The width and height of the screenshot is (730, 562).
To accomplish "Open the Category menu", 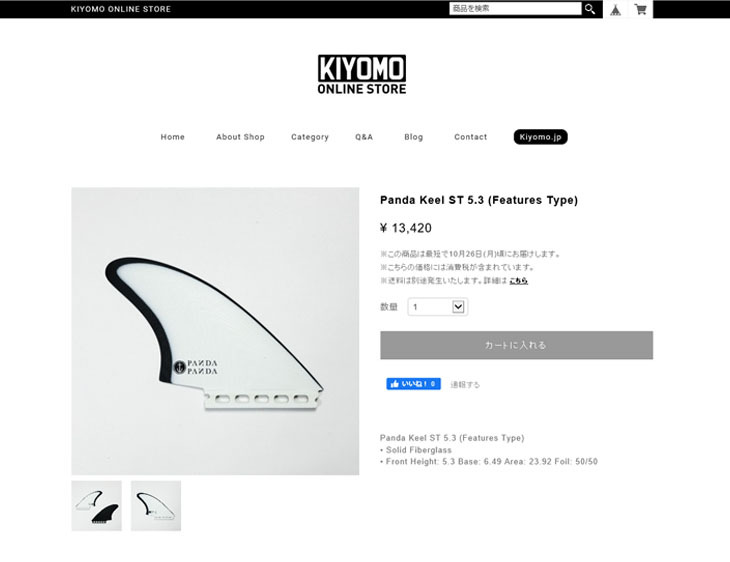I will [x=310, y=137].
